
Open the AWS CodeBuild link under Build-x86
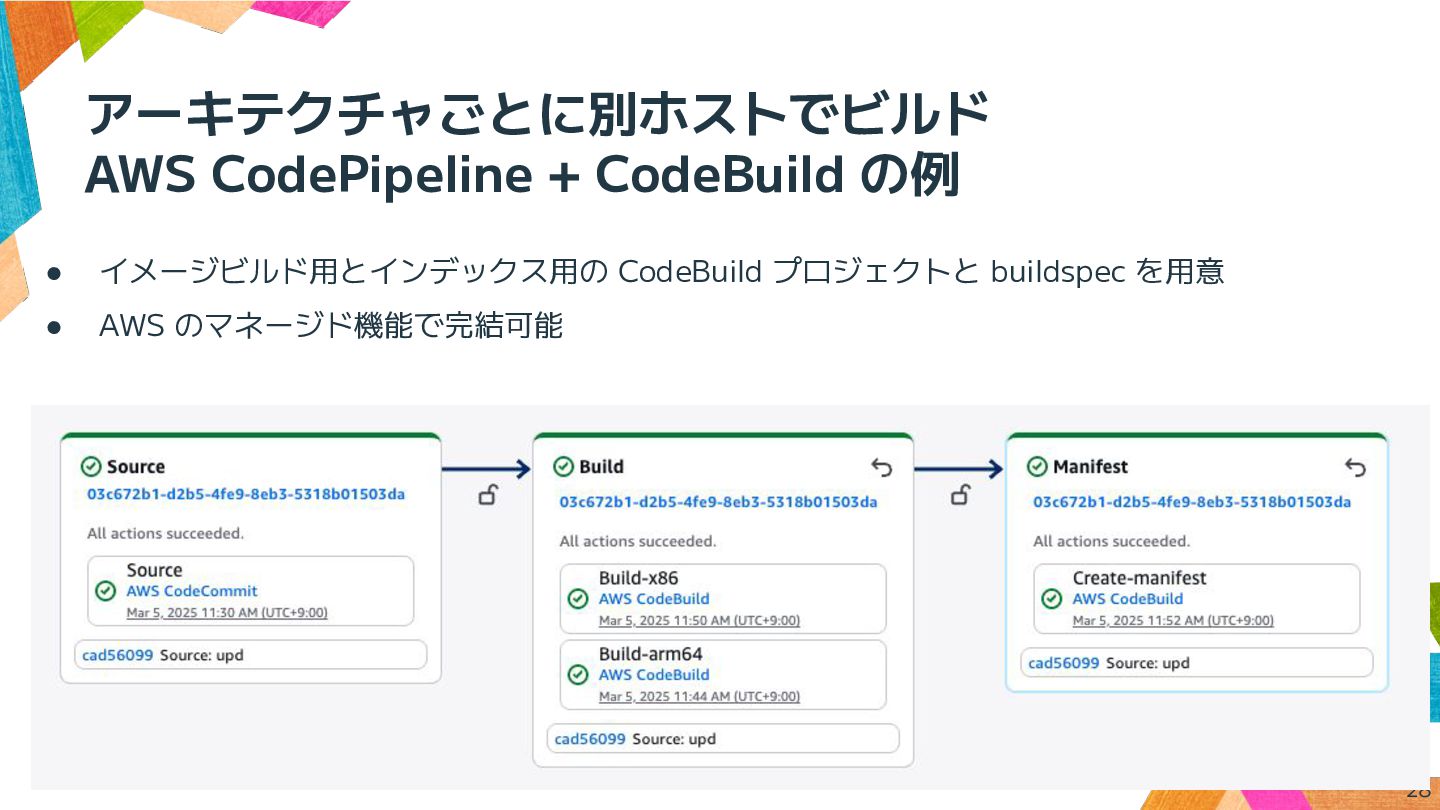pos(653,599)
